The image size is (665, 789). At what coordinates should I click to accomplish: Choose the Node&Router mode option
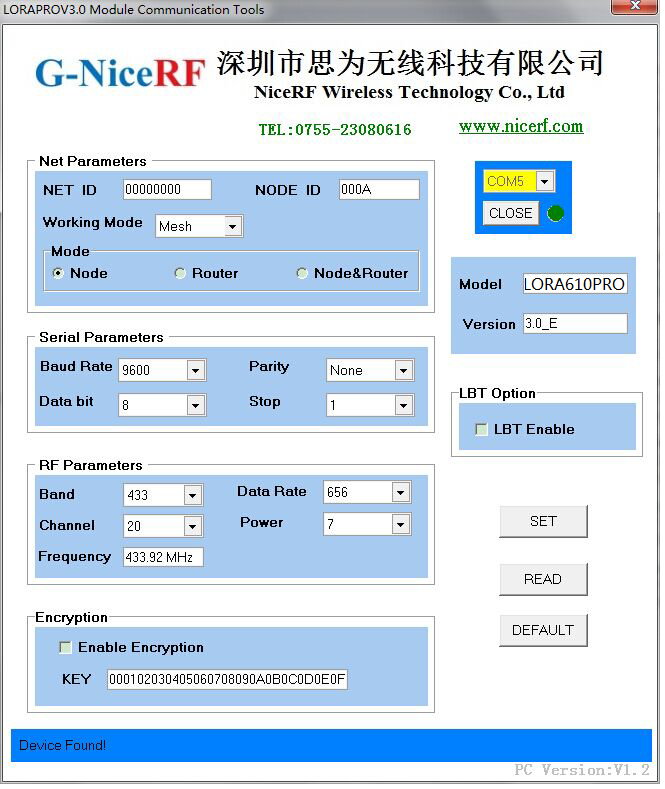(x=302, y=273)
